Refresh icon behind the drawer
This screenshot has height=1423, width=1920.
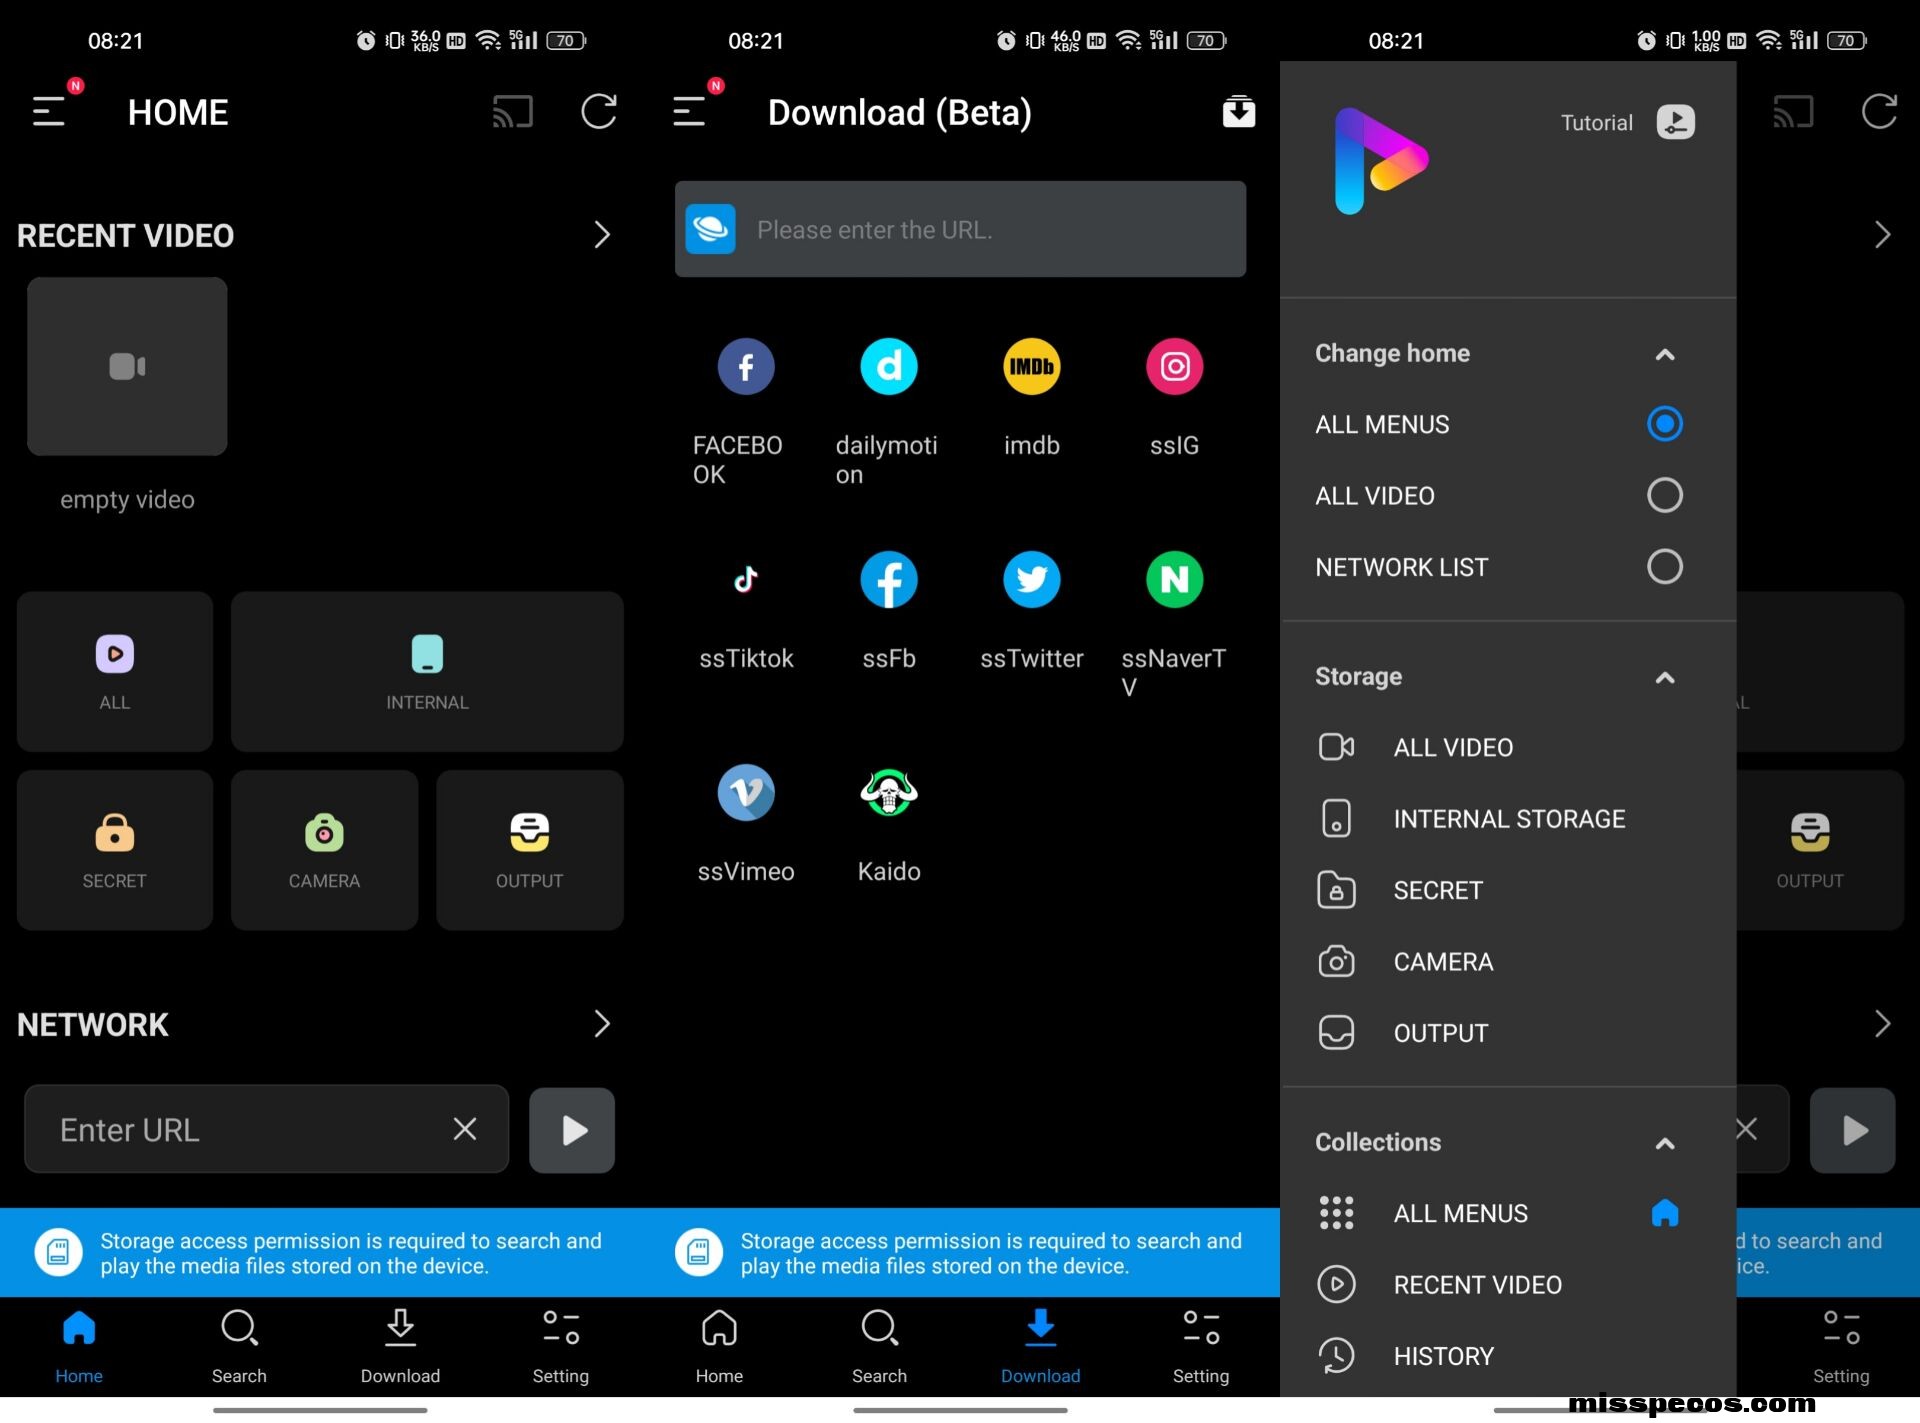coord(1879,111)
